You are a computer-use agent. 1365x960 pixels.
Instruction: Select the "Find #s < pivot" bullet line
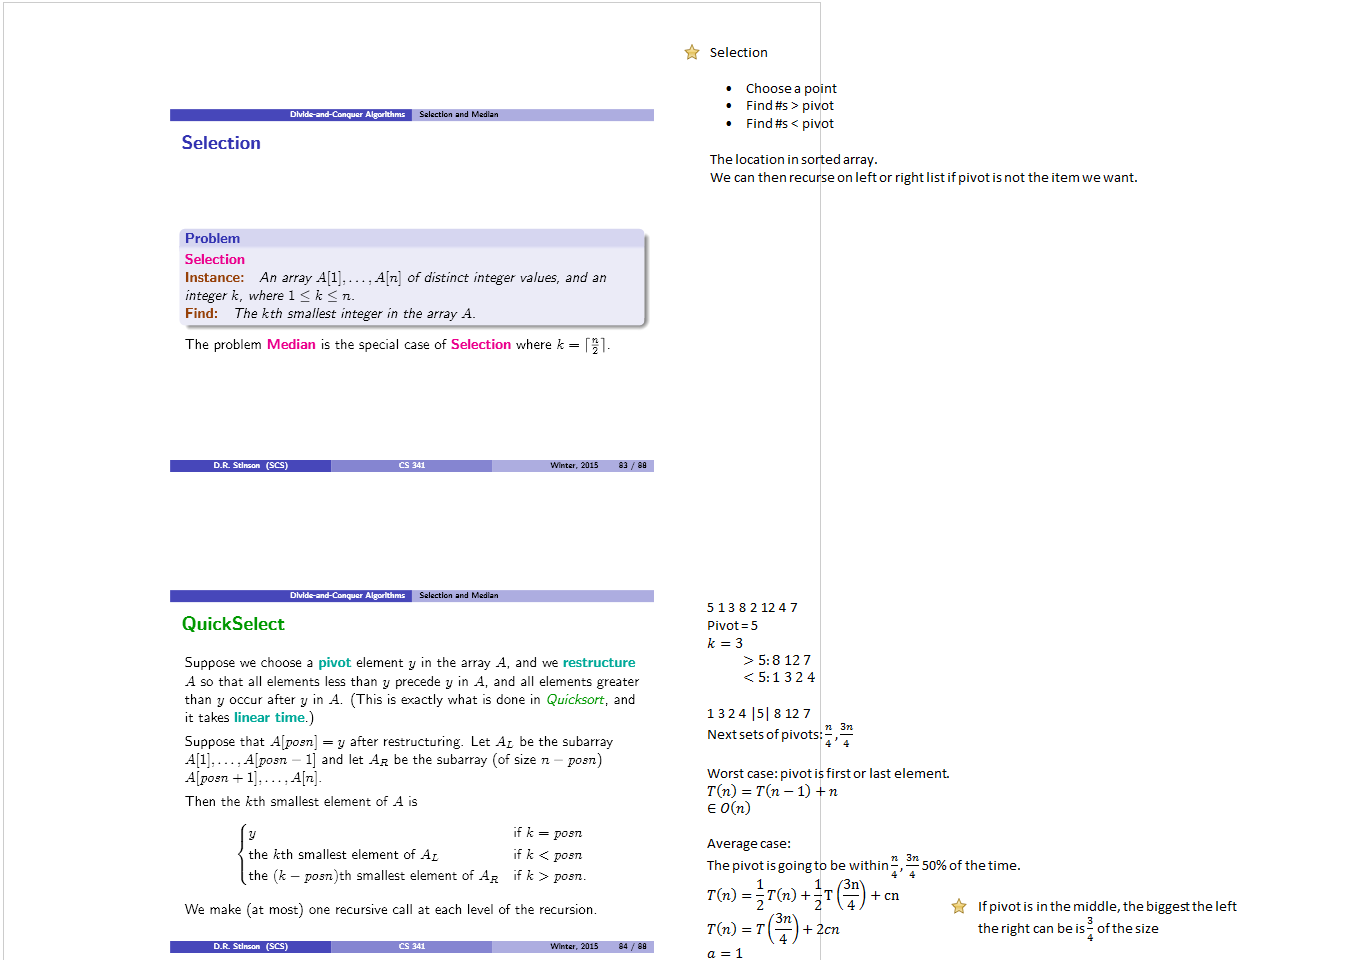point(789,124)
